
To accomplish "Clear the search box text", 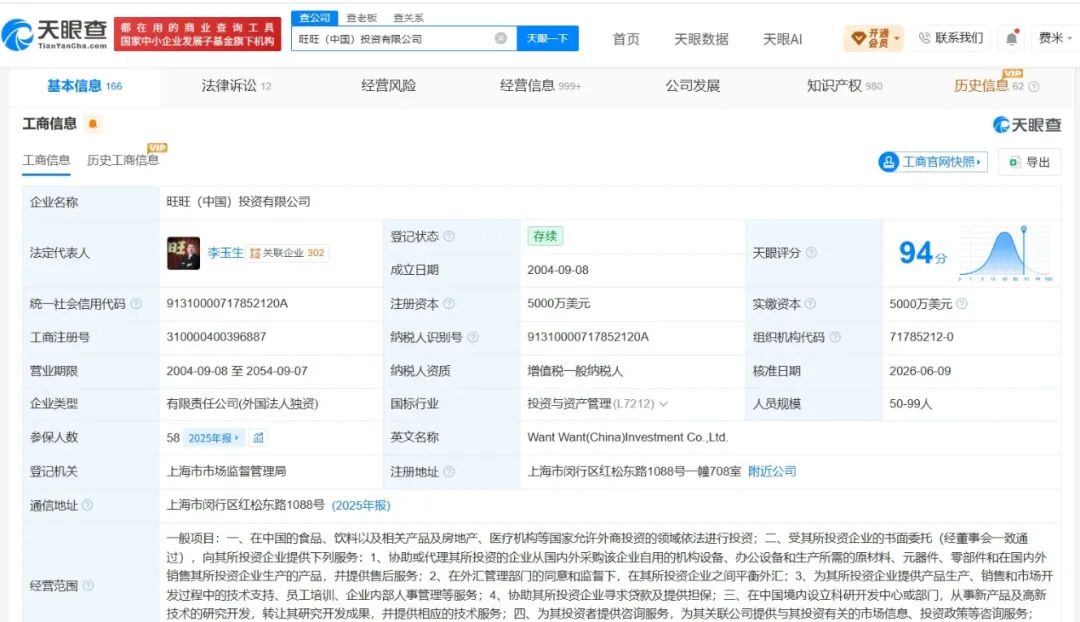I will coord(501,39).
